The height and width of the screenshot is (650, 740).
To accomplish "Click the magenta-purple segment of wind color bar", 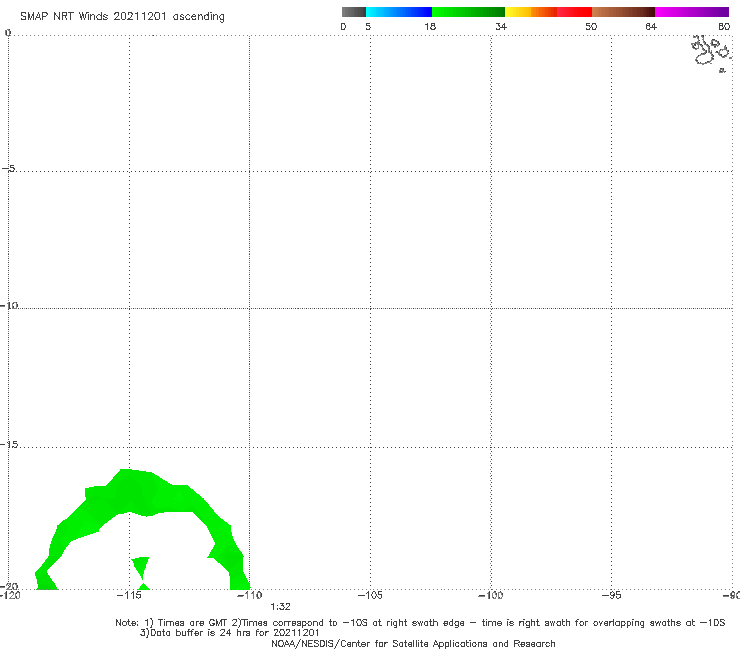I will pyautogui.click(x=692, y=12).
